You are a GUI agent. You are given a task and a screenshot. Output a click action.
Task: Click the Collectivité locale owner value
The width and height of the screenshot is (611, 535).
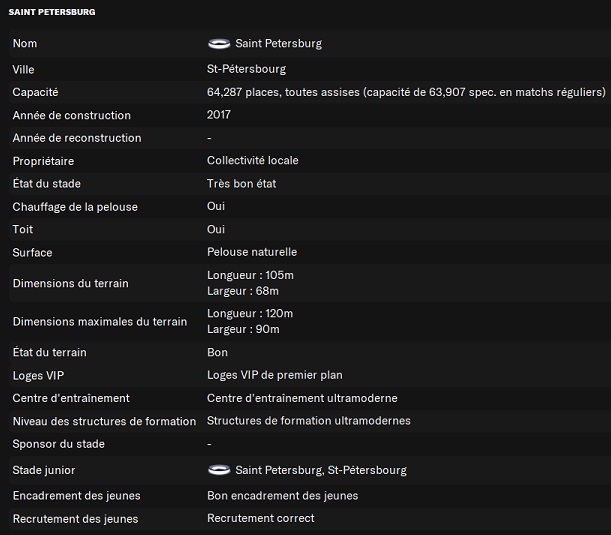(252, 161)
